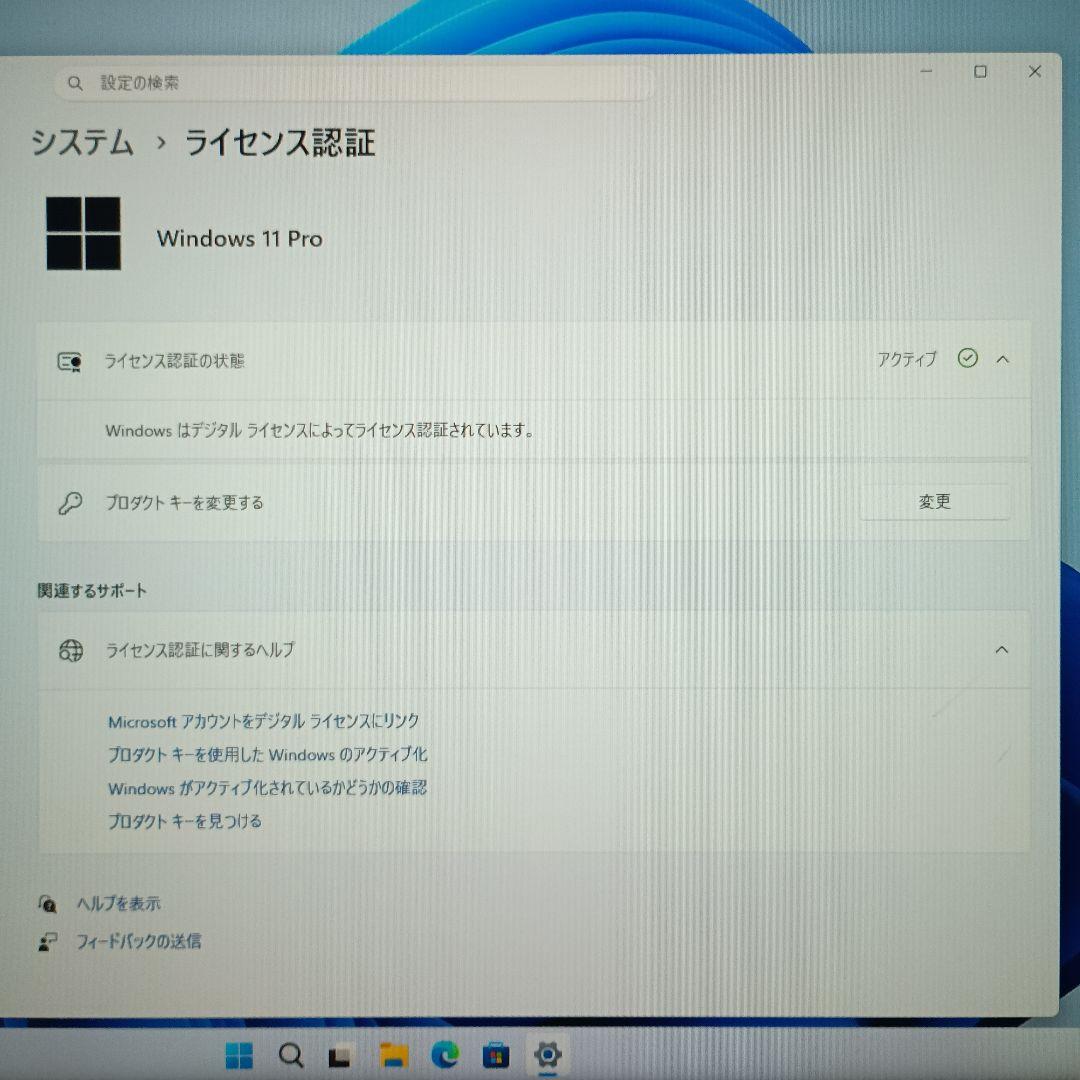Click the product key icon
The image size is (1080, 1080).
70,503
